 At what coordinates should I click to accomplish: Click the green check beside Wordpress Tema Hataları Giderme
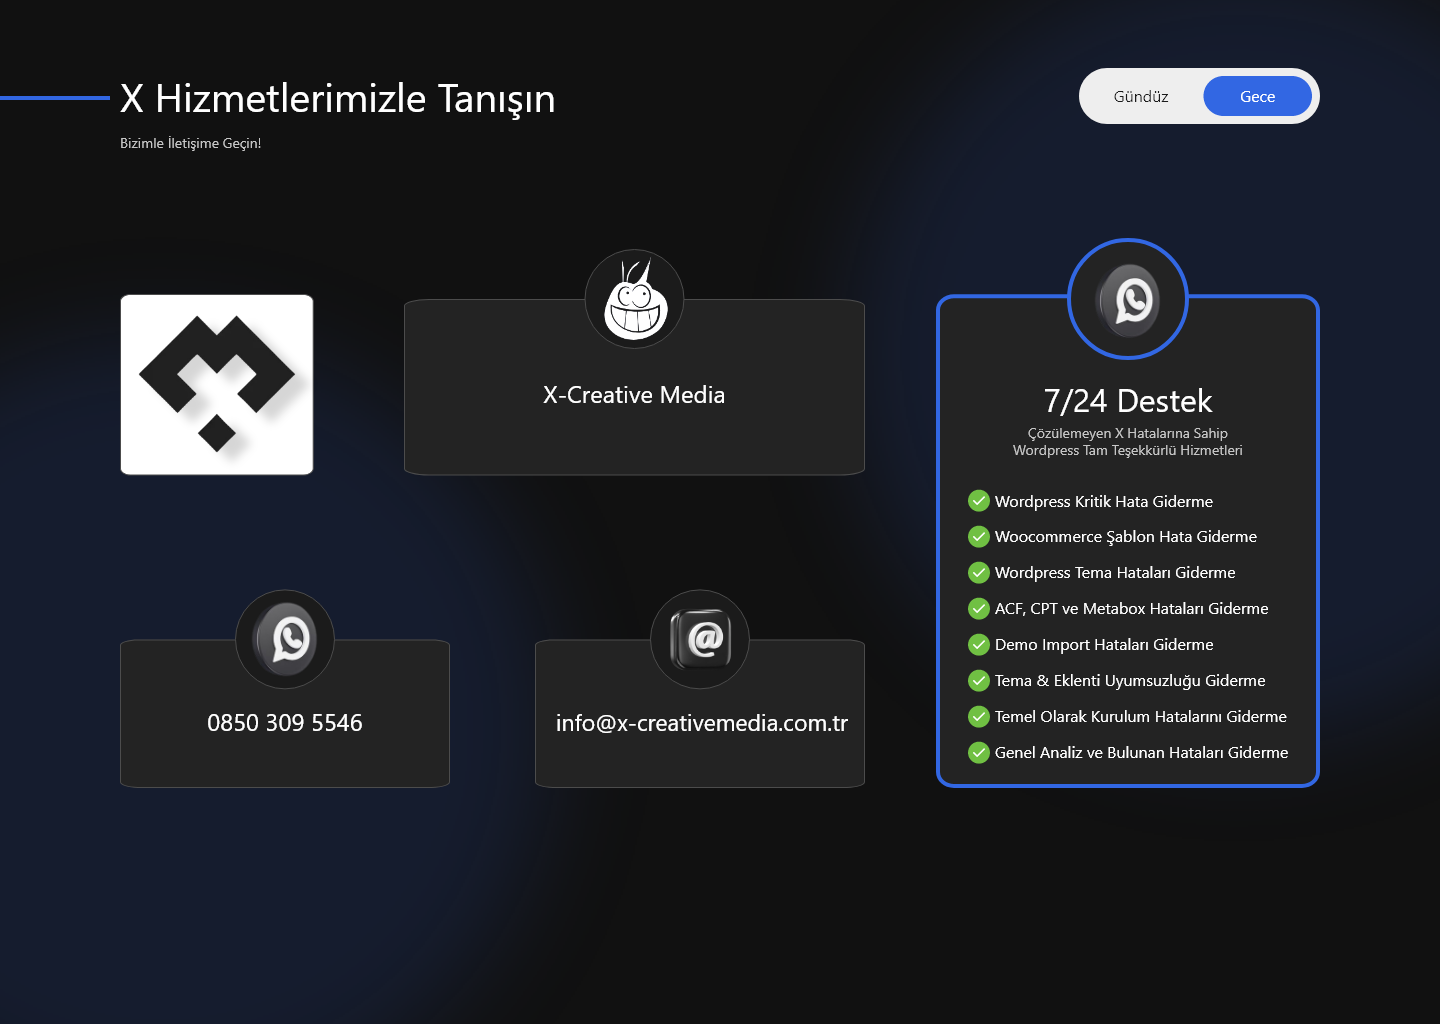pos(979,573)
